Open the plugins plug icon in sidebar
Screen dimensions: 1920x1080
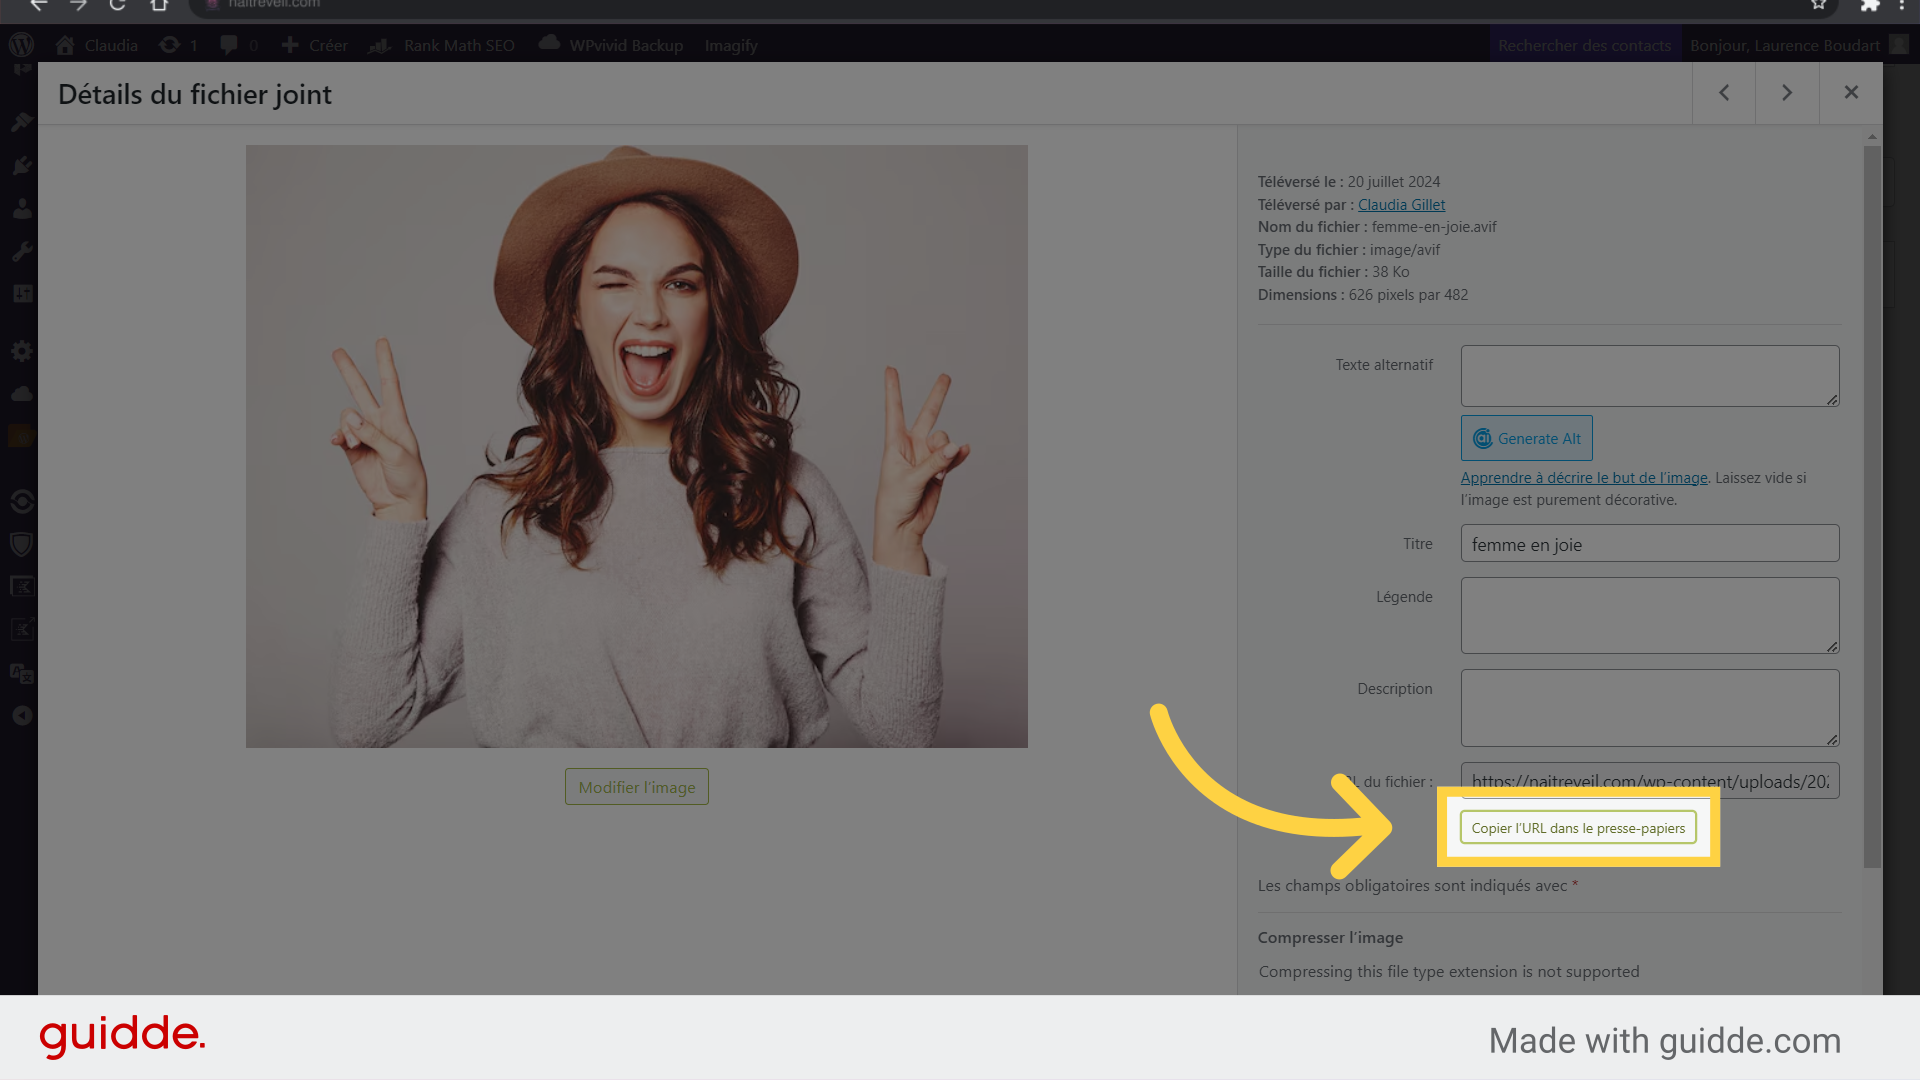[21, 165]
